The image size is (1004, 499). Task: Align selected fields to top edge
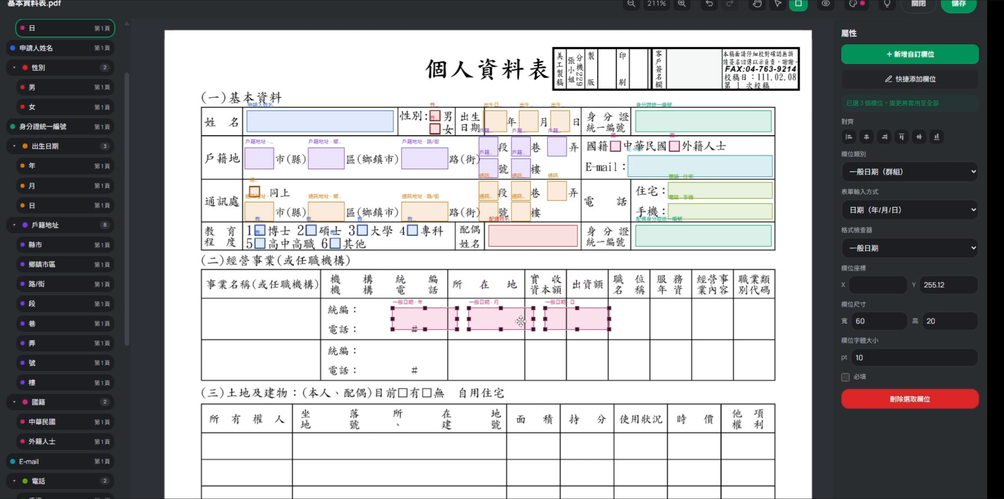click(902, 136)
